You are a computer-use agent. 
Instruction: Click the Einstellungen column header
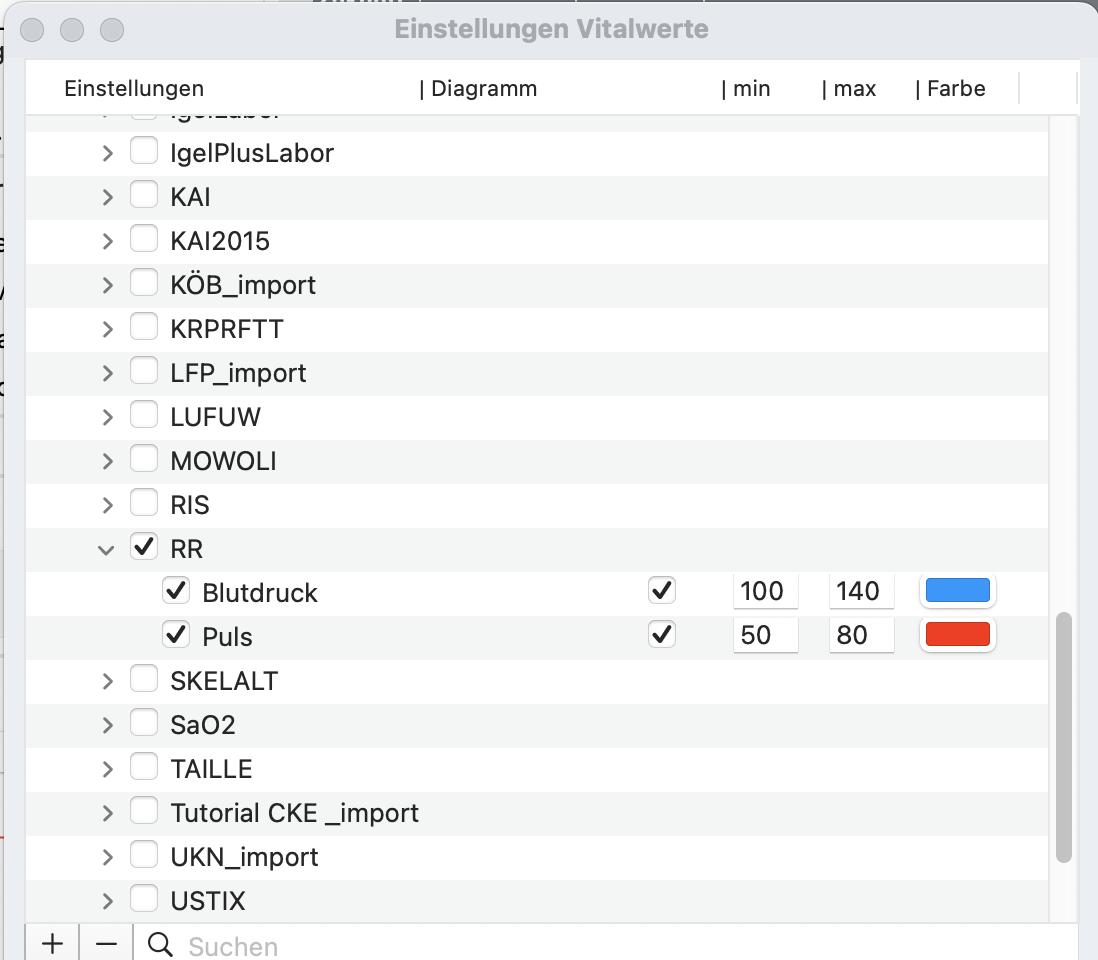tap(134, 89)
